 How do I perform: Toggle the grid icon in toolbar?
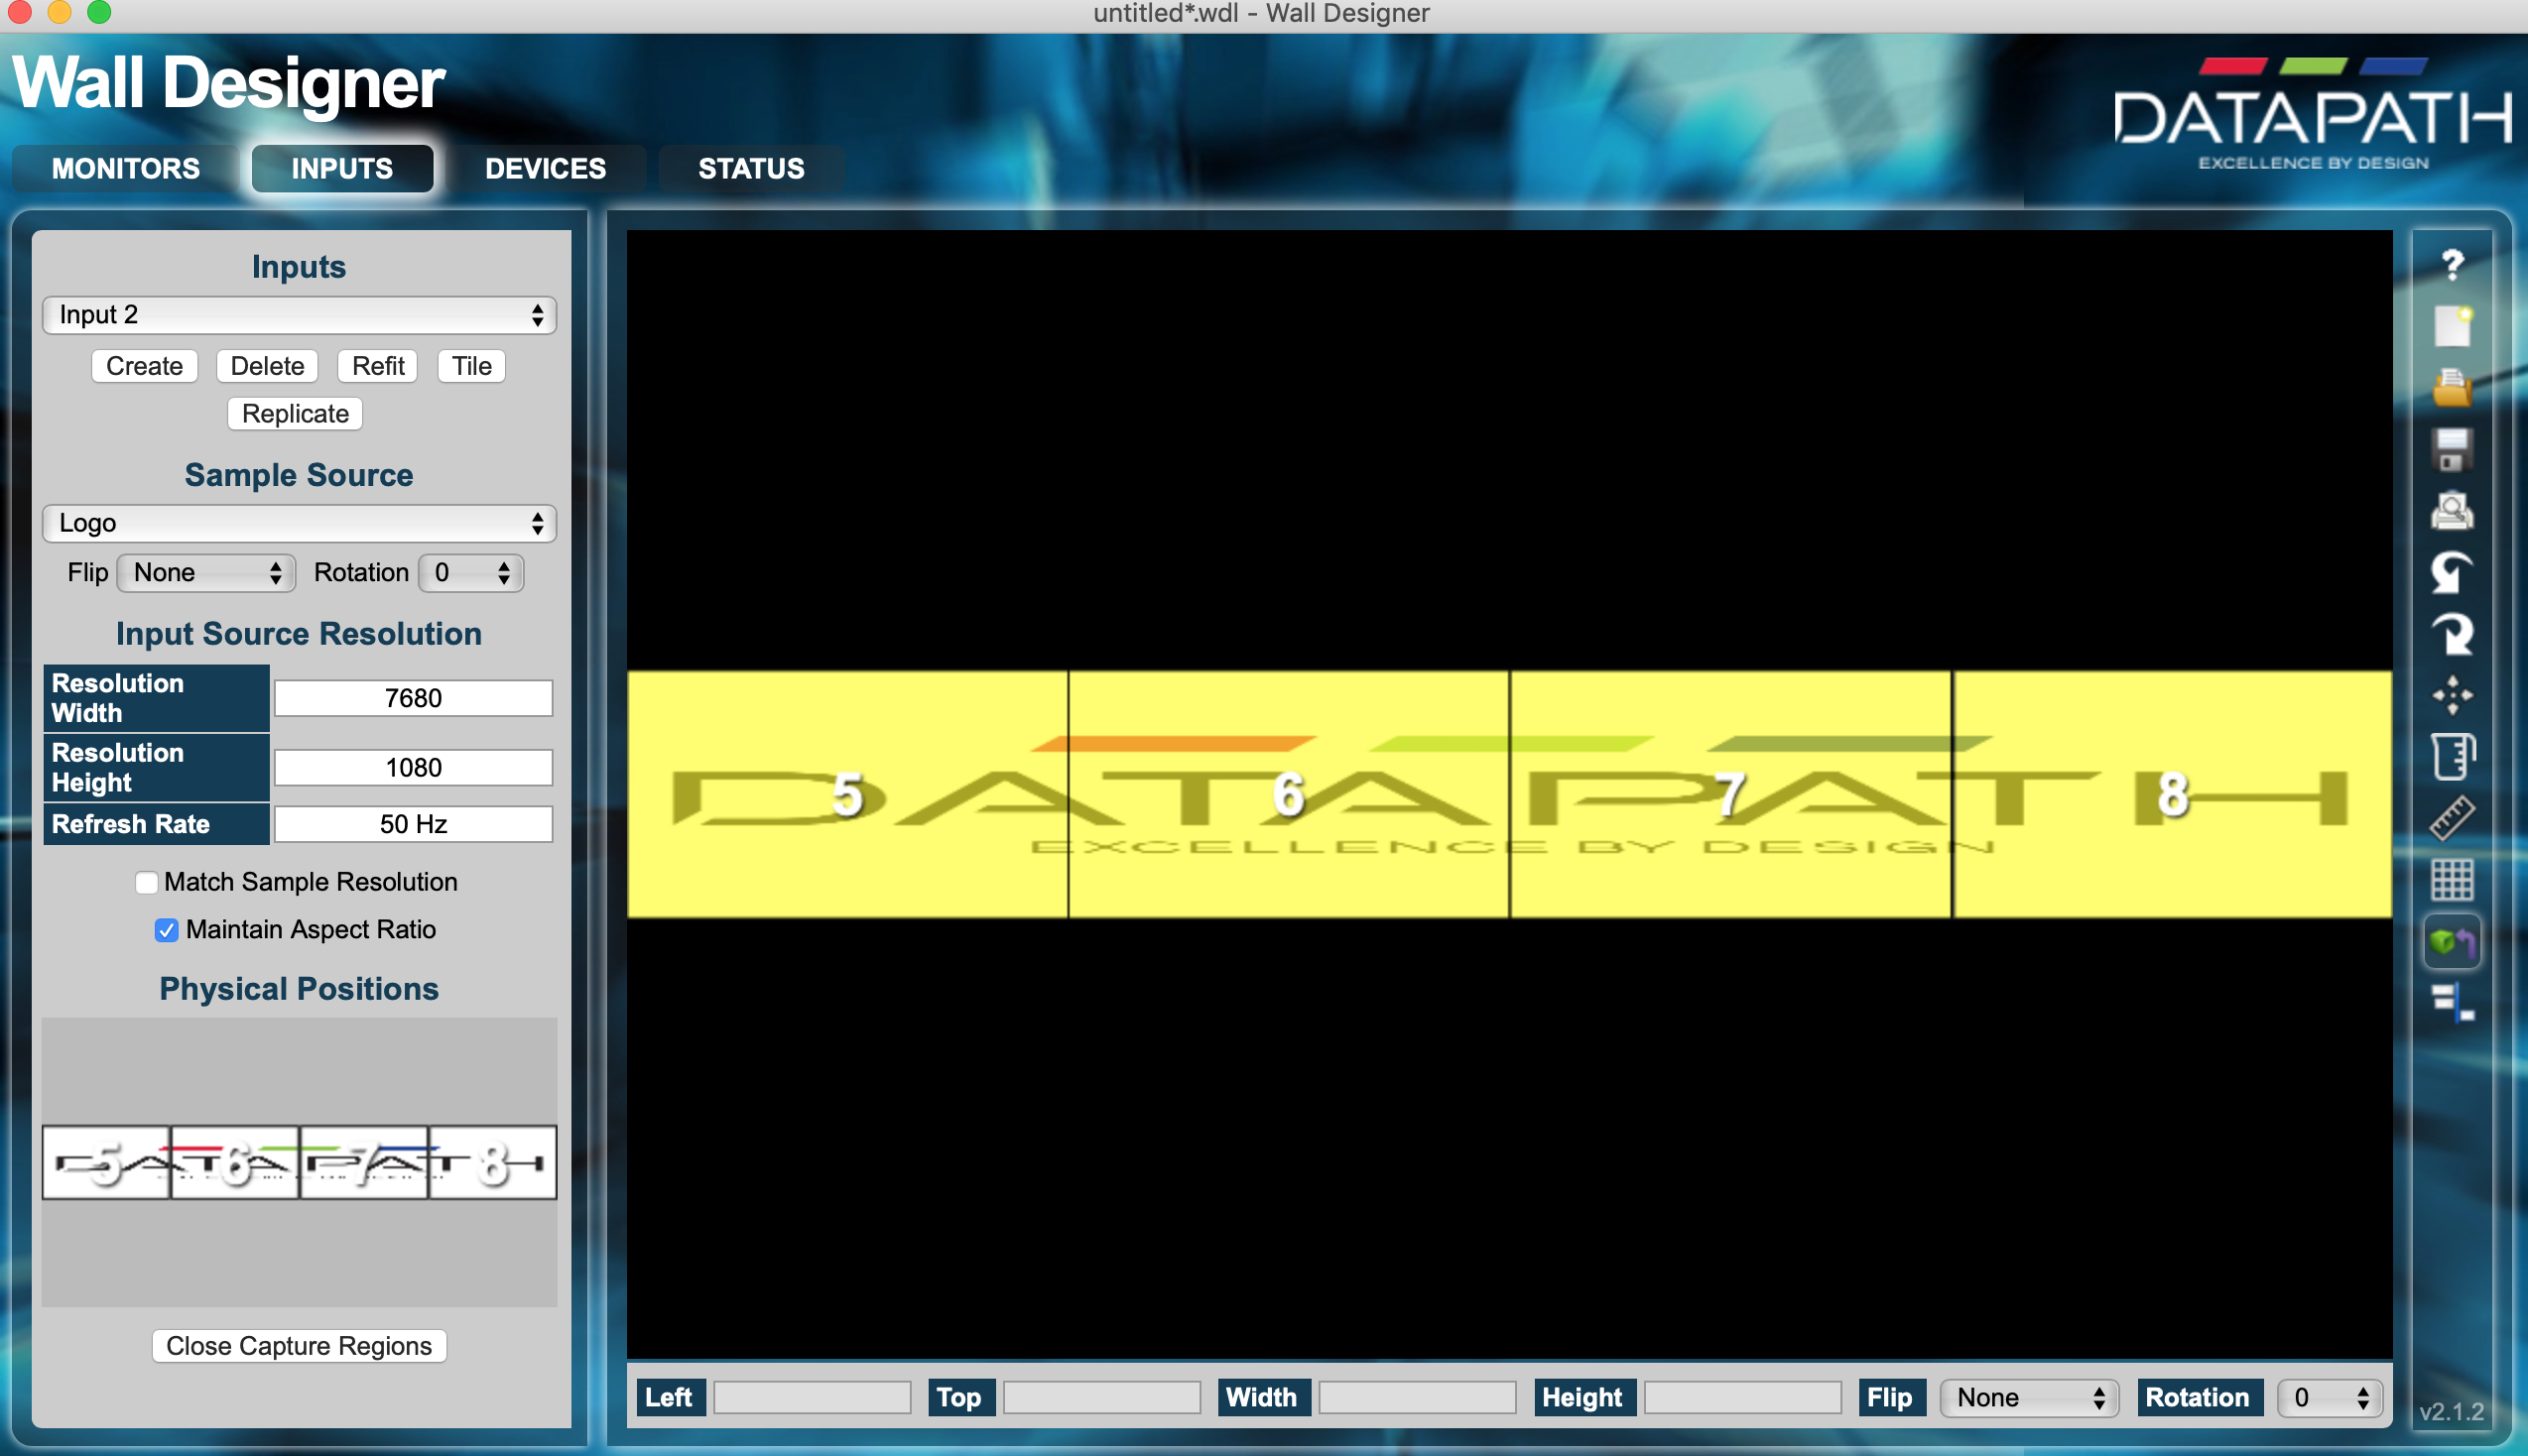(x=2451, y=880)
